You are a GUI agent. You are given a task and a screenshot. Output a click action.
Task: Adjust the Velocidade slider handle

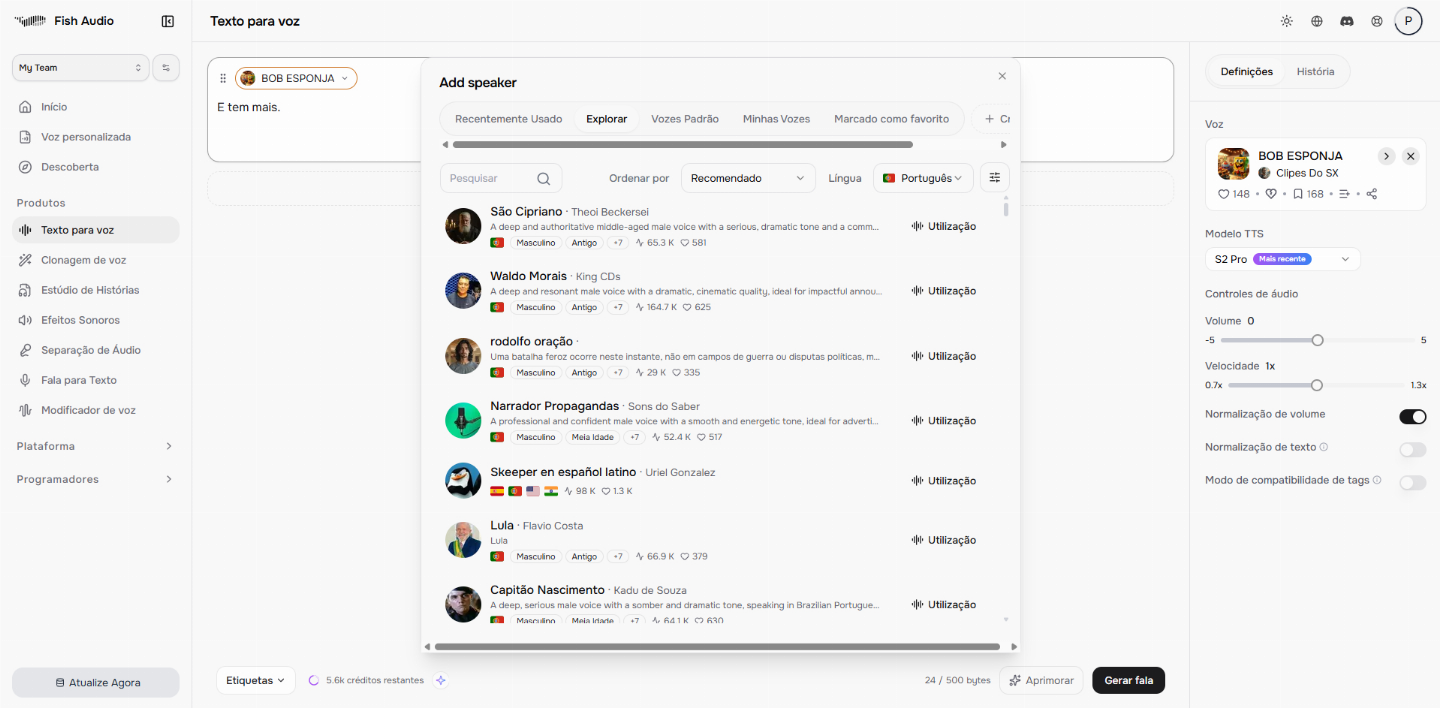click(1316, 385)
